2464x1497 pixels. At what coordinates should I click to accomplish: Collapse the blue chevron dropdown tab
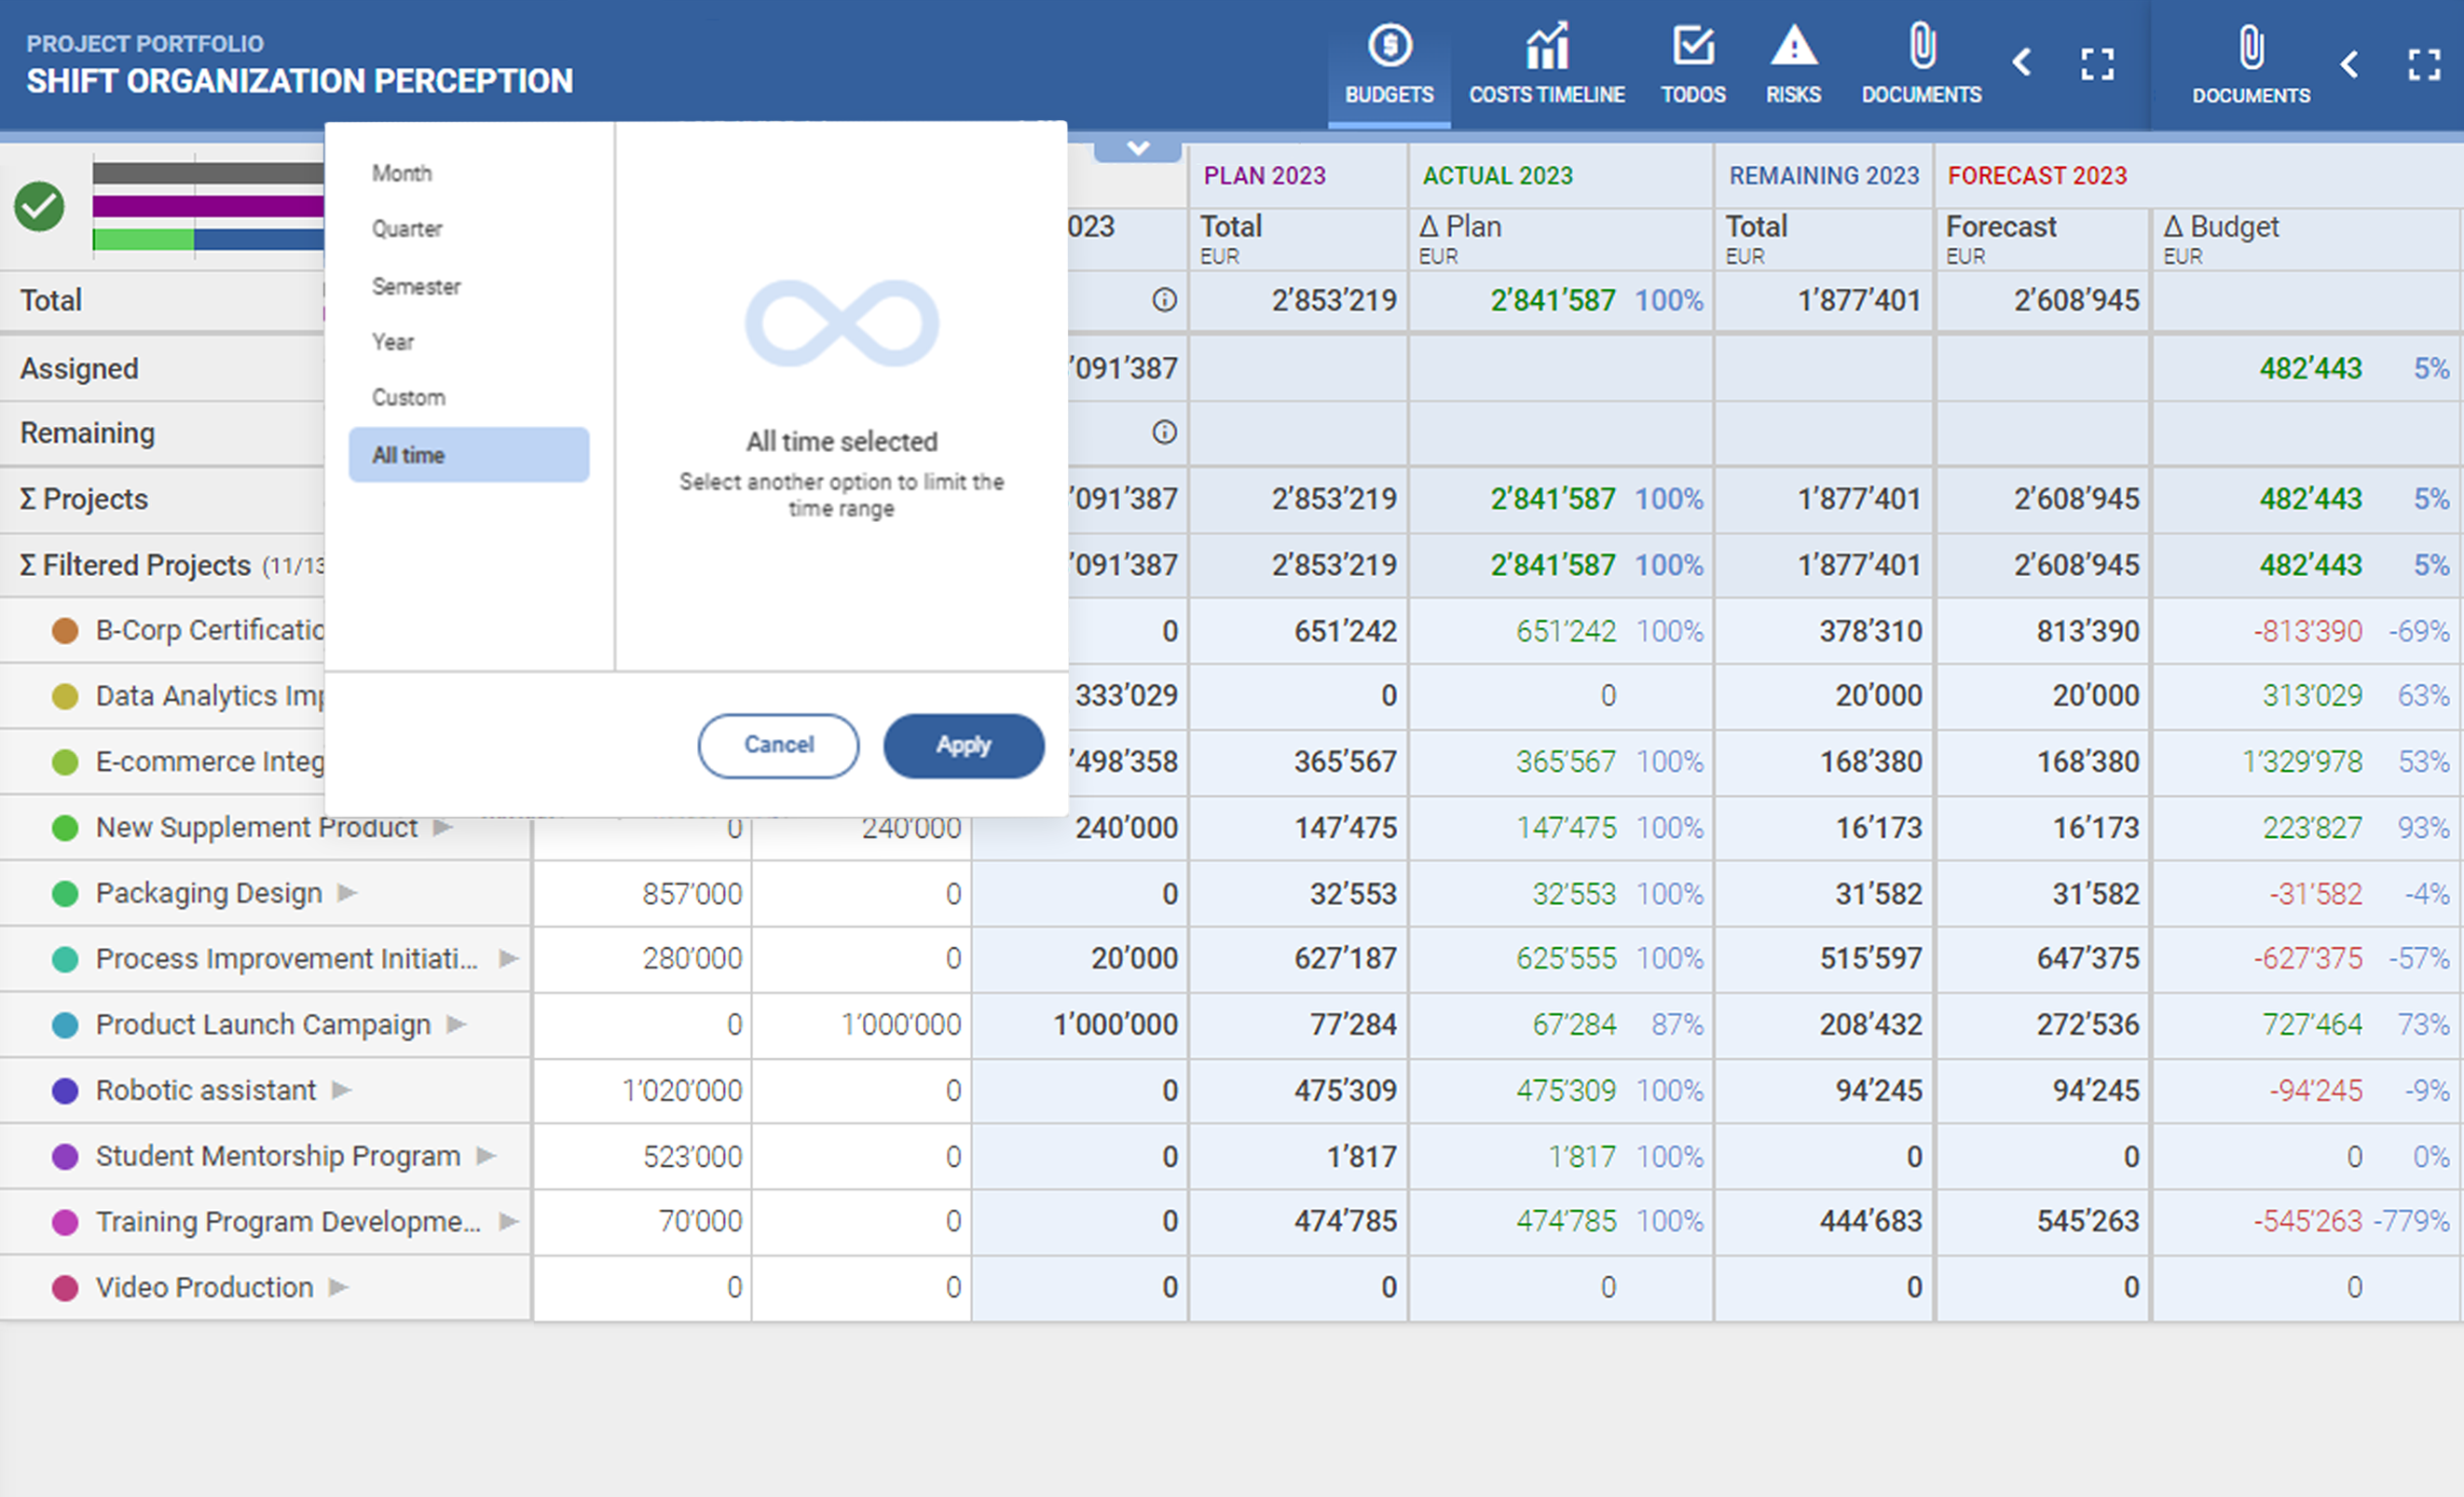click(x=1138, y=149)
